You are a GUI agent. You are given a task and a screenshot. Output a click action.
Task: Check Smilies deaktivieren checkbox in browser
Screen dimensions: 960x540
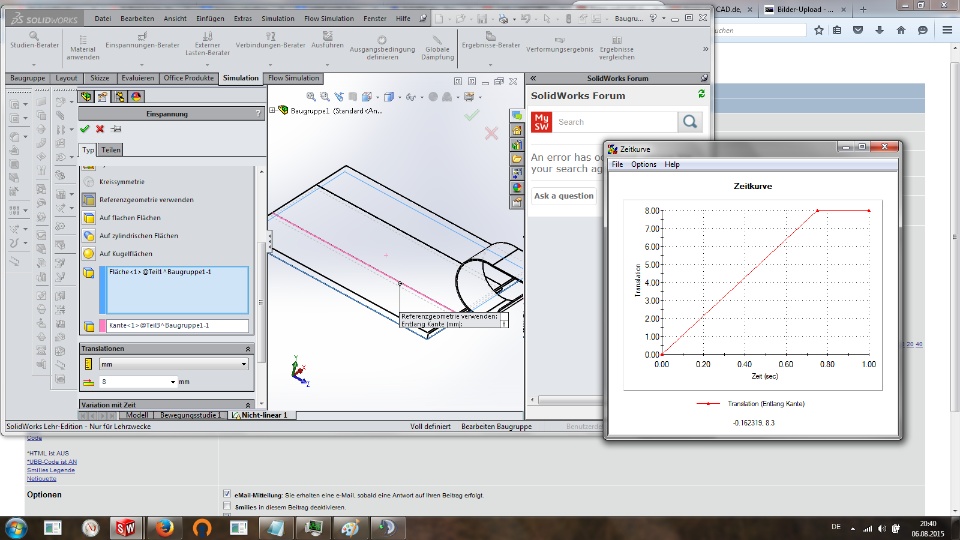pyautogui.click(x=227, y=506)
